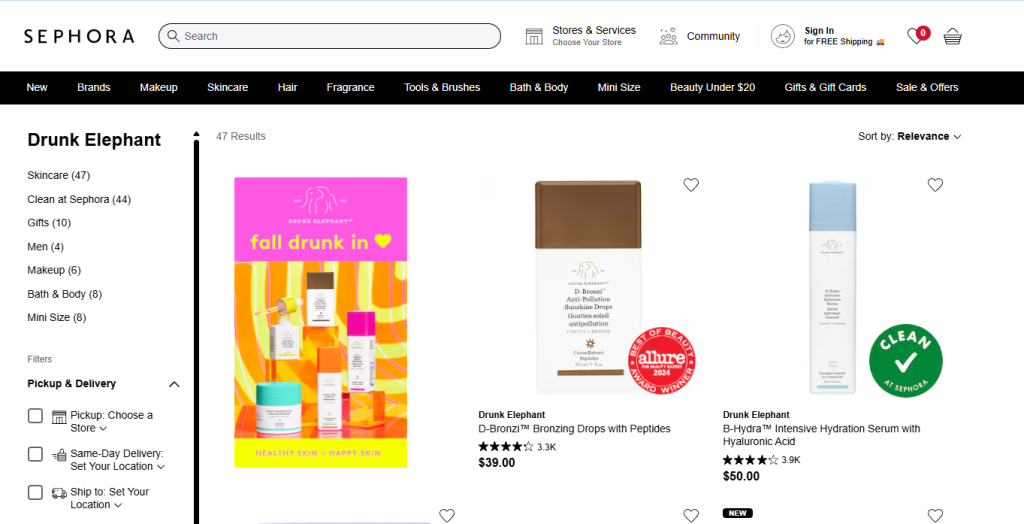This screenshot has height=524, width=1024.
Task: Check the Pickup: Choose a Store checkbox
Action: click(x=35, y=416)
